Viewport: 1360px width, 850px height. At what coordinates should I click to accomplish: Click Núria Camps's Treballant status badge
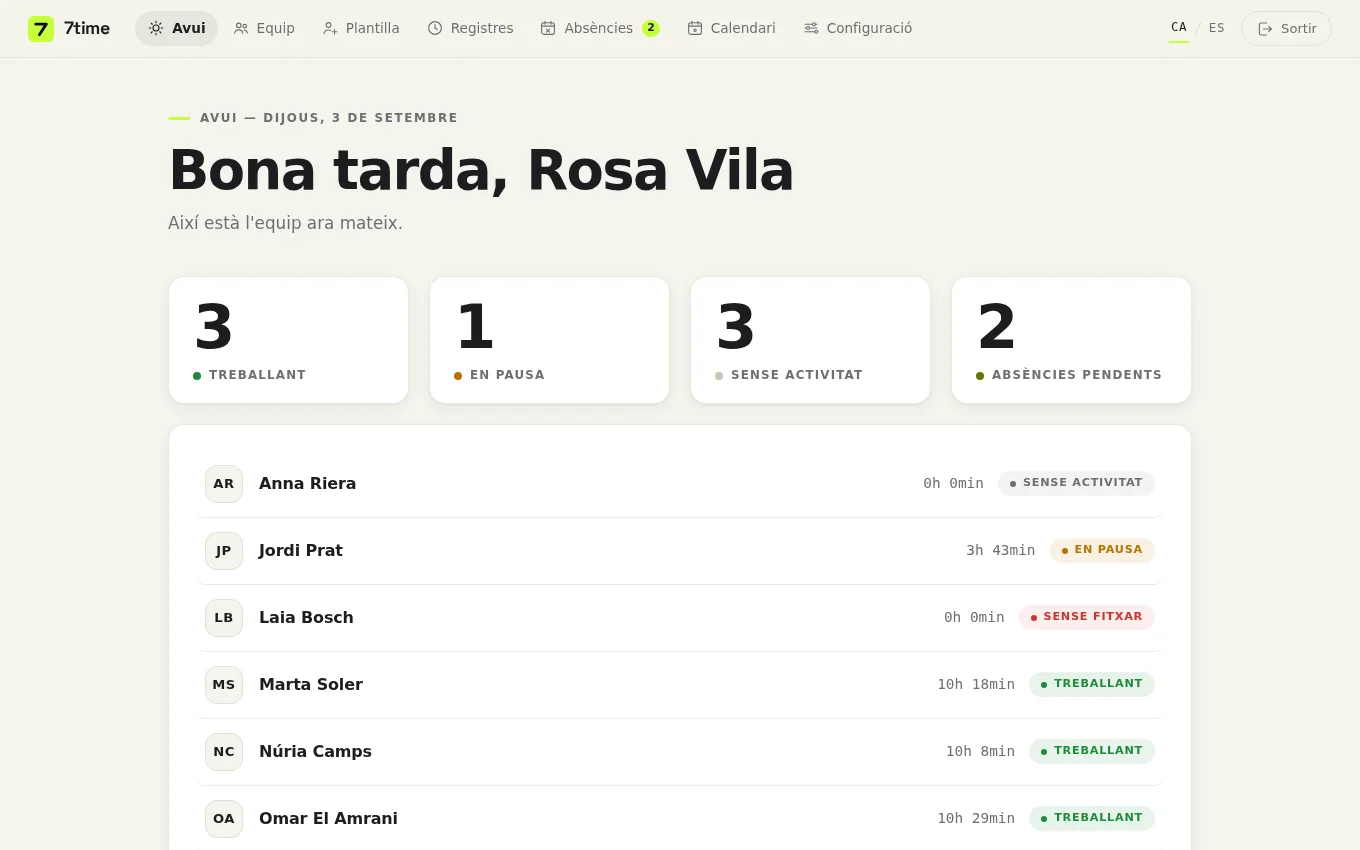[1092, 751]
